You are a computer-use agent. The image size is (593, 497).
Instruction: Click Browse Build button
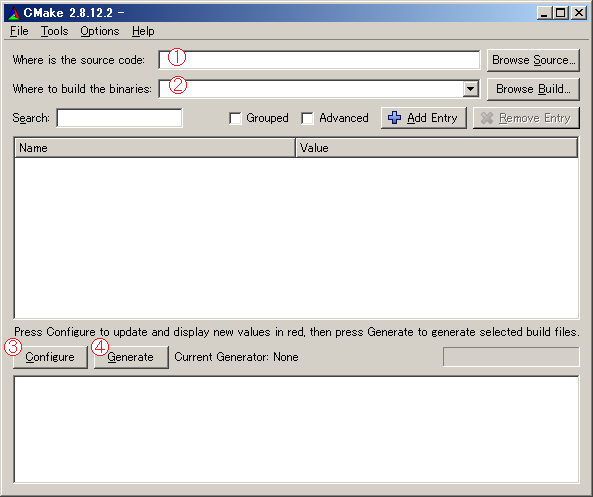click(533, 89)
